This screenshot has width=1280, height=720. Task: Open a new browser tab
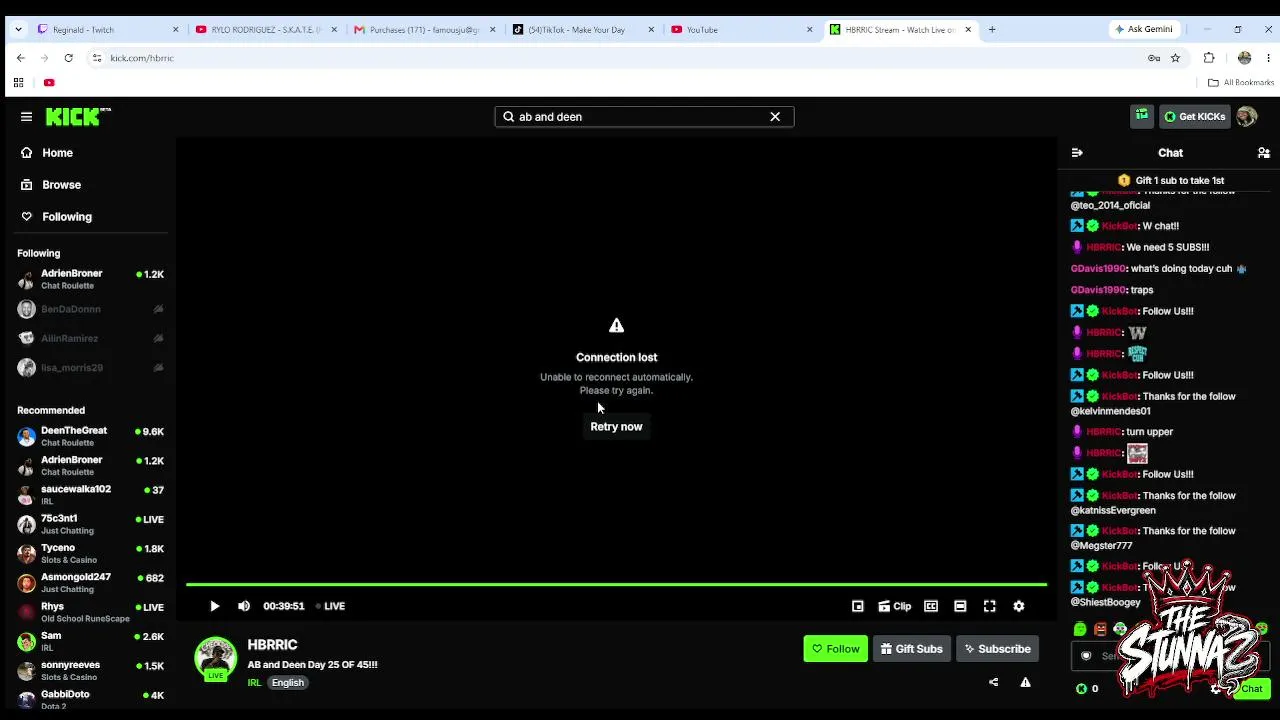tap(992, 30)
